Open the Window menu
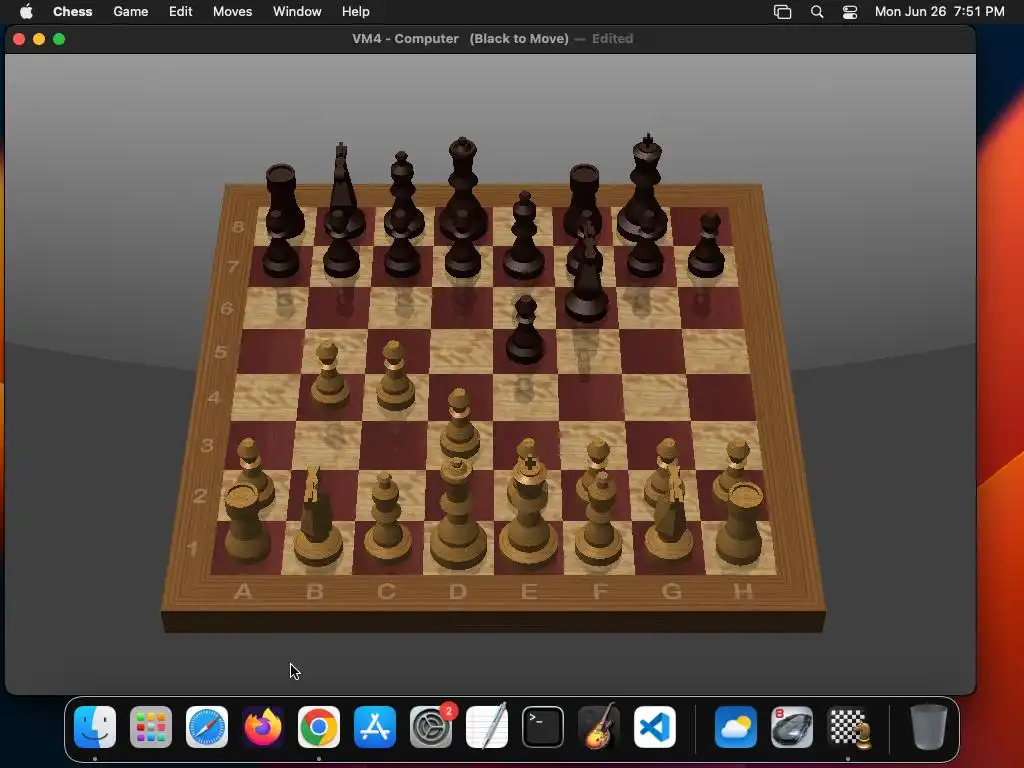The height and width of the screenshot is (768, 1024). point(297,12)
